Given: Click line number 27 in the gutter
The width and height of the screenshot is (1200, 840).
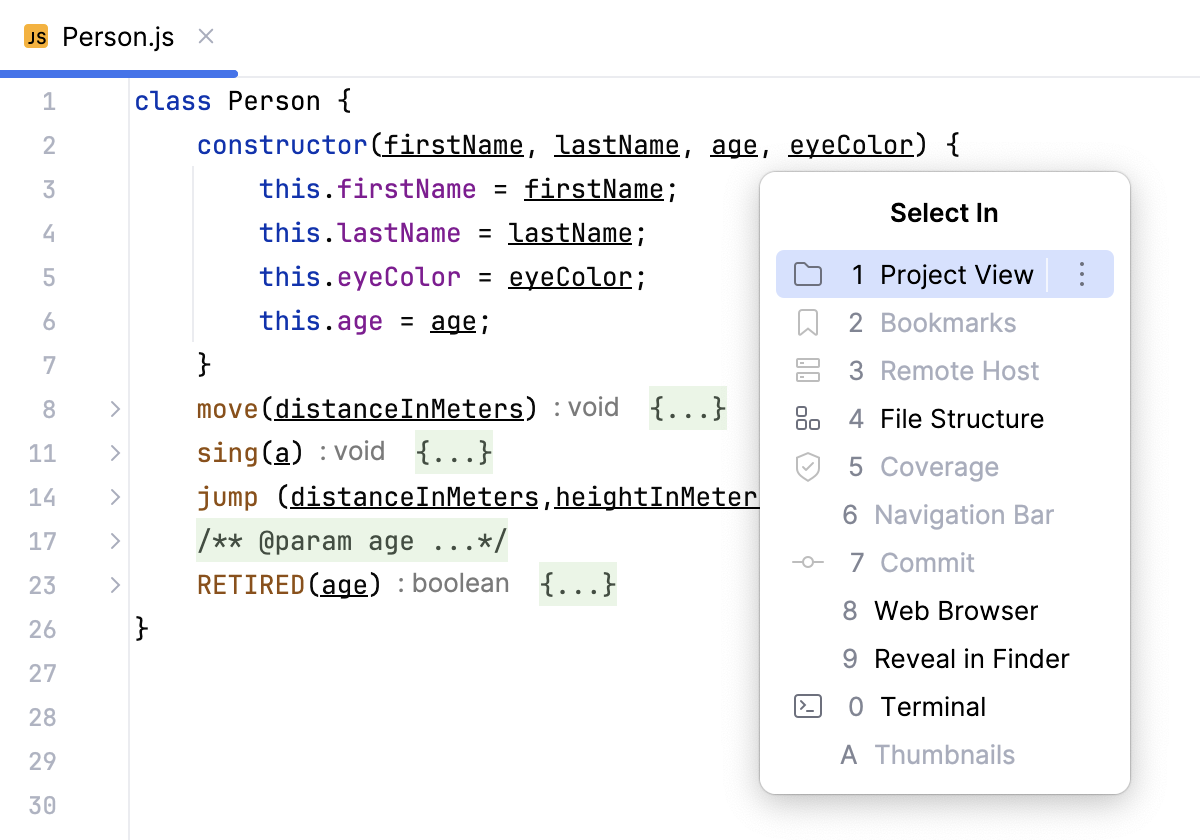Looking at the screenshot, I should coord(42,673).
